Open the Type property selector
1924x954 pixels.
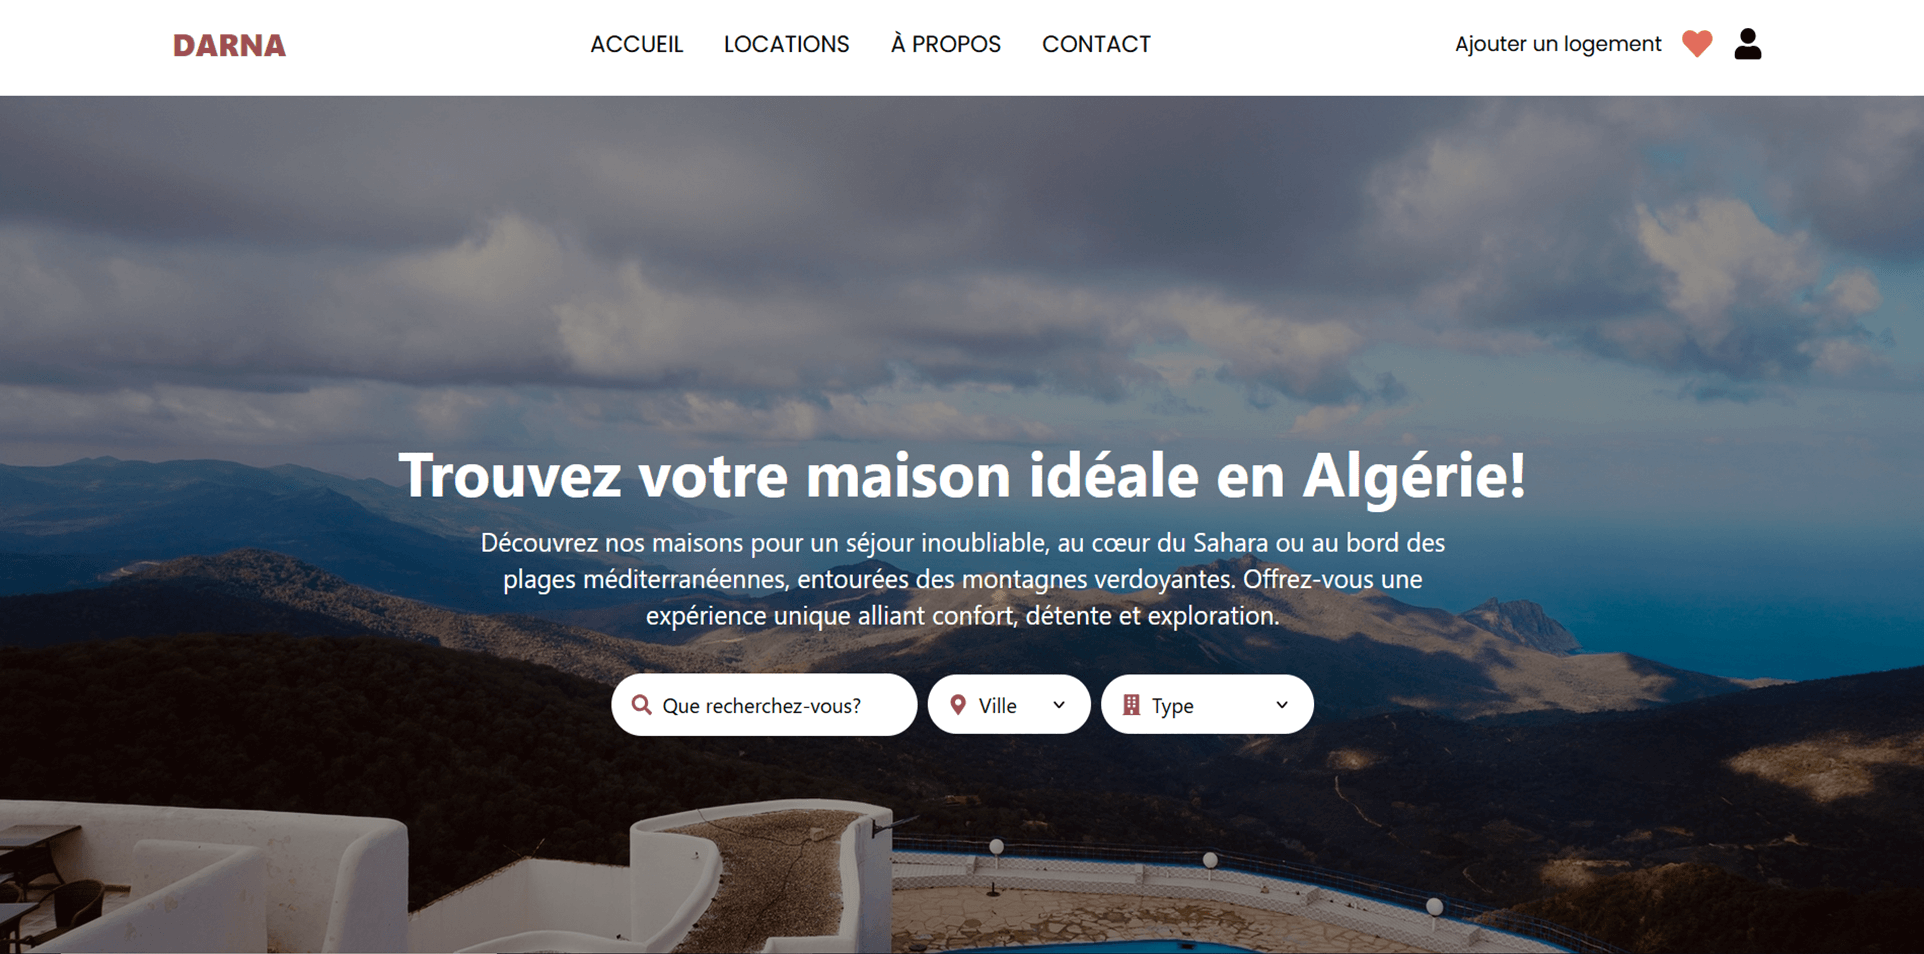(1207, 705)
